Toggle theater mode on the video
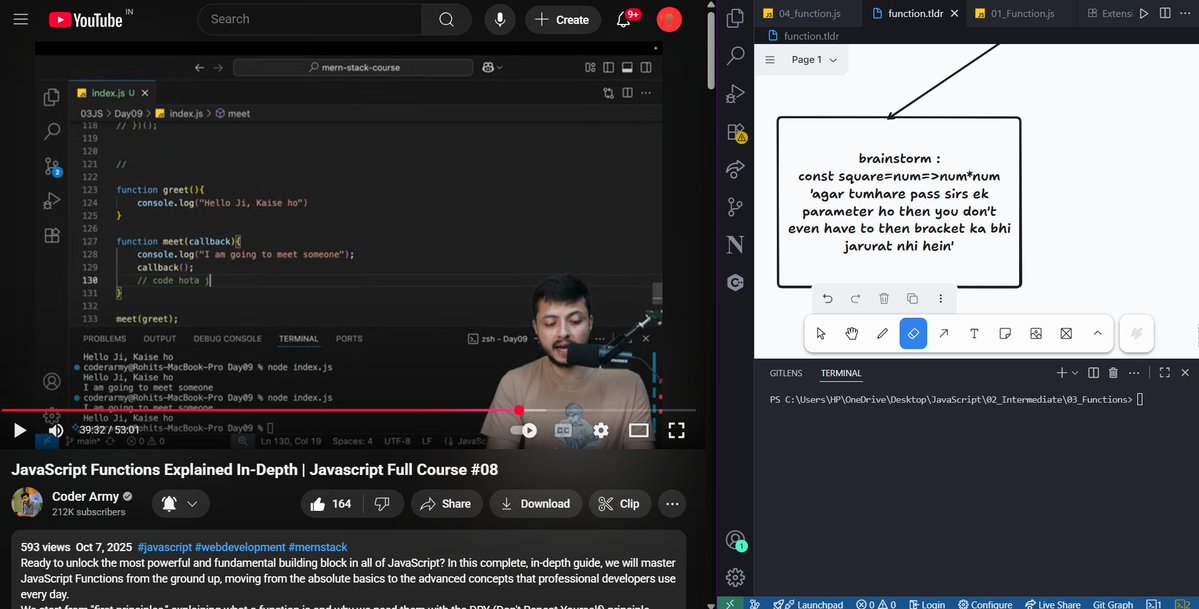This screenshot has height=609, width=1199. click(x=638, y=431)
